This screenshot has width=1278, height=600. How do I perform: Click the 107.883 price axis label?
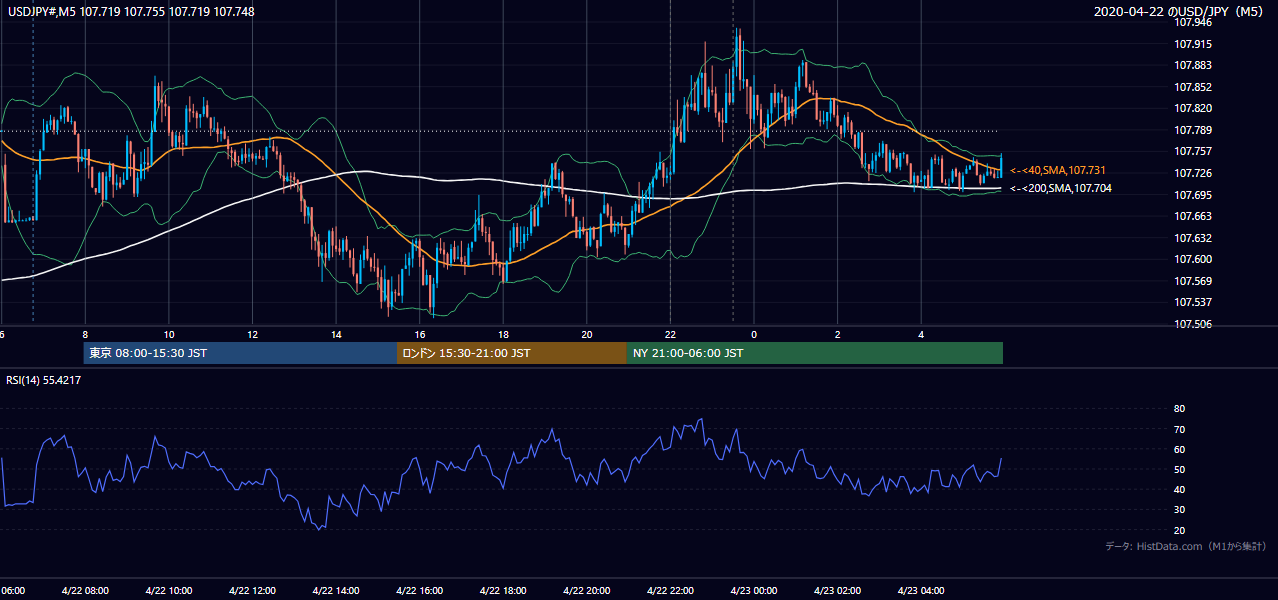pyautogui.click(x=1192, y=65)
